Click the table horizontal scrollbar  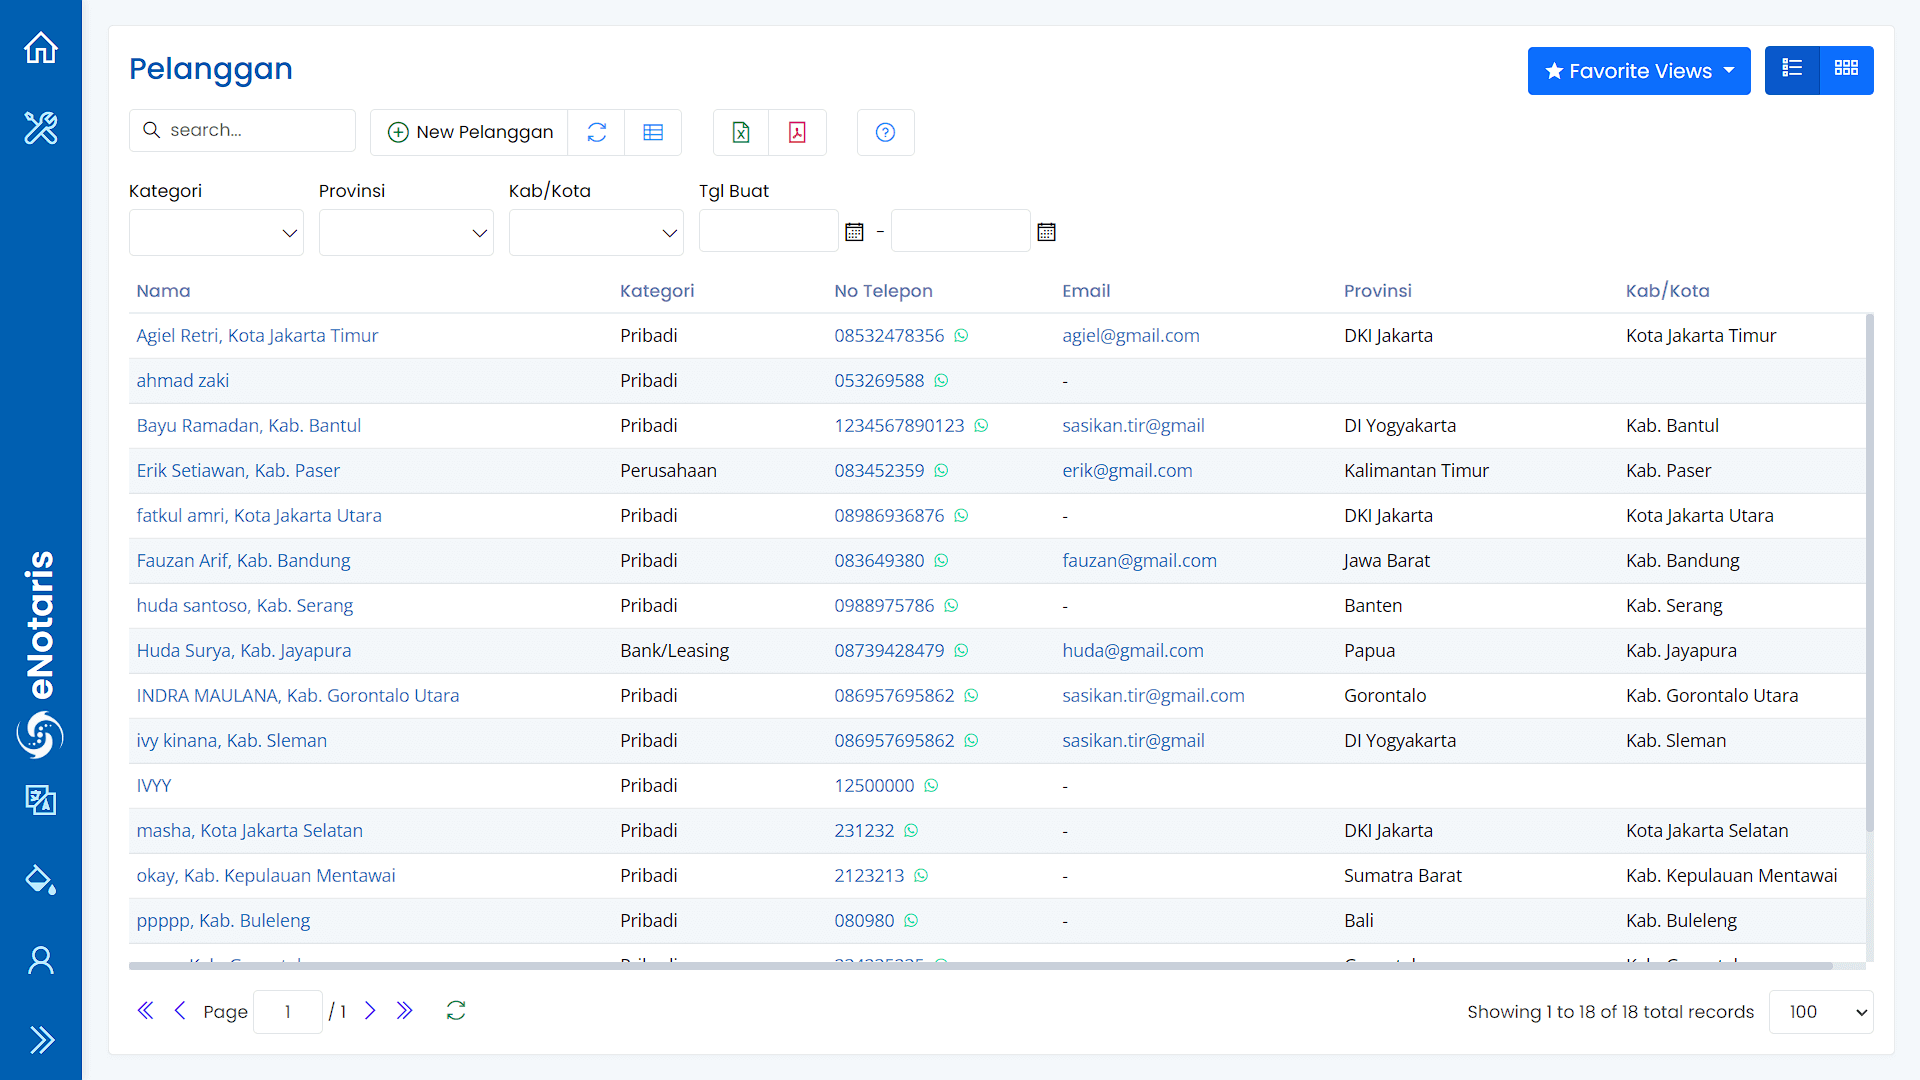click(x=981, y=966)
